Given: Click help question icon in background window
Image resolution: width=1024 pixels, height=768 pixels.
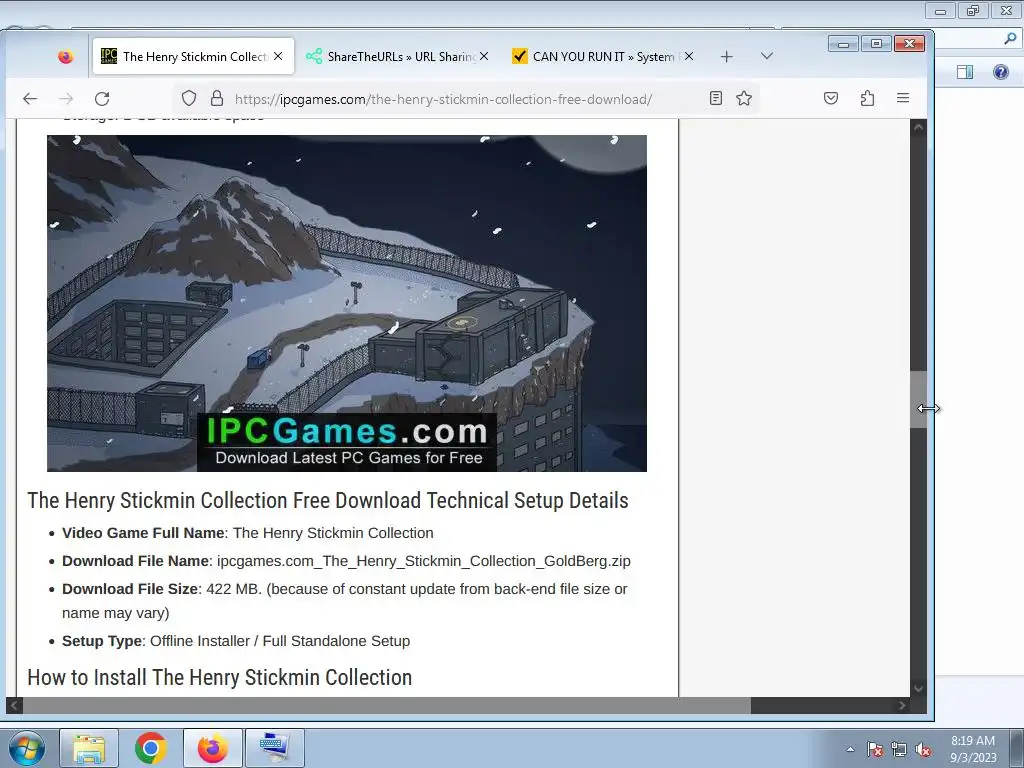Looking at the screenshot, I should click(x=1000, y=72).
